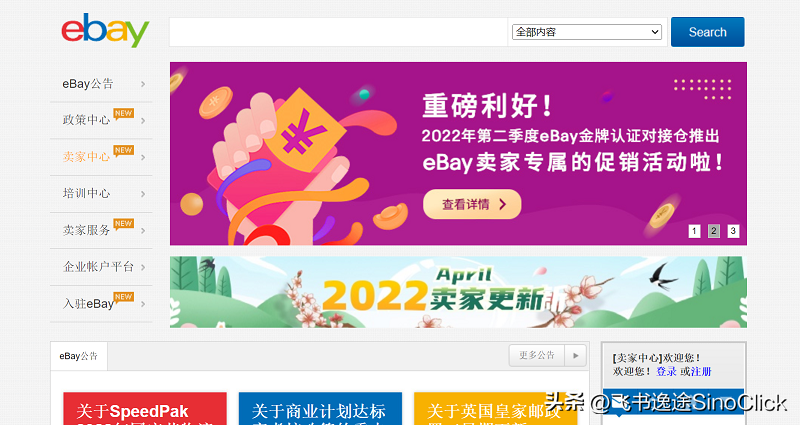Switch banner to slide 1

694,231
